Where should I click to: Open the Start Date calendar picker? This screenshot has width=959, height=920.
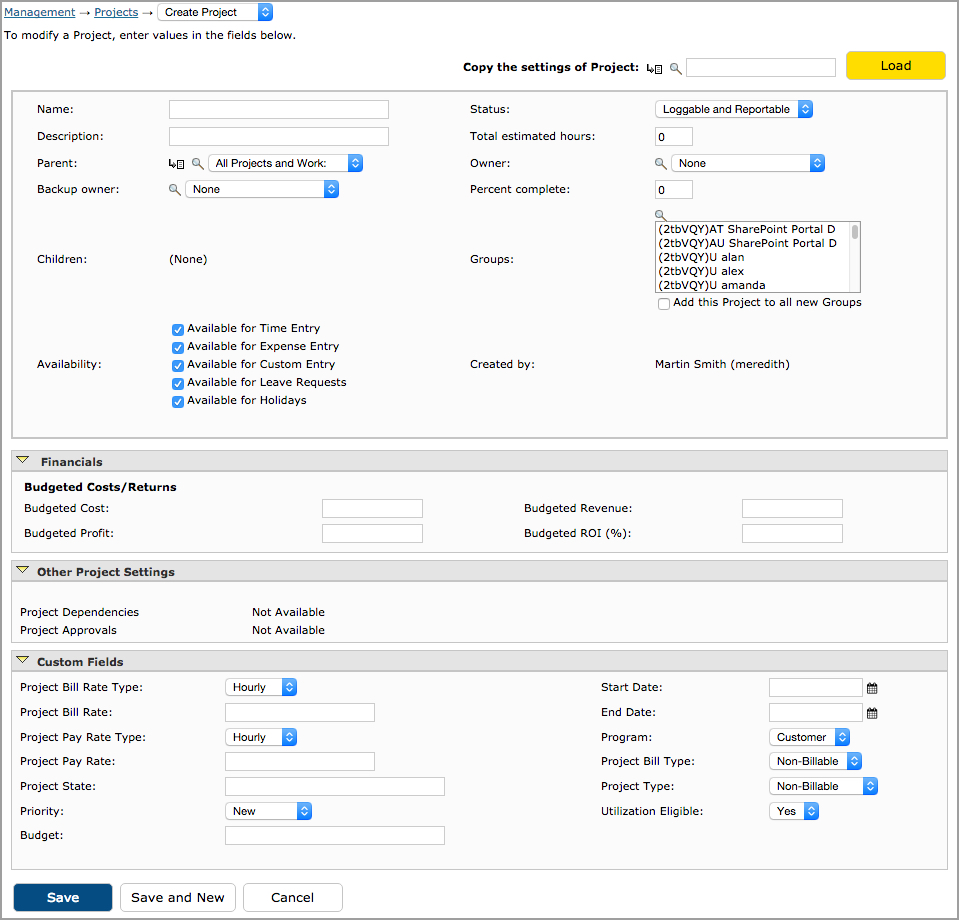pos(872,688)
